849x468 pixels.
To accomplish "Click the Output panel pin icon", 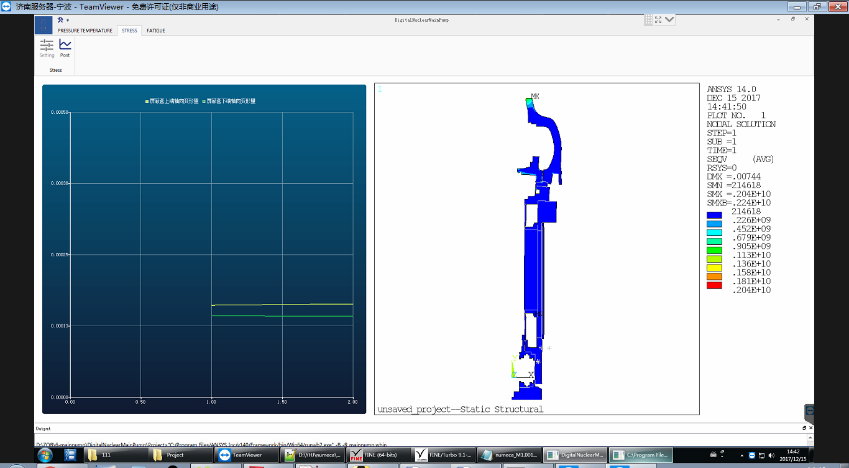I will [804, 428].
